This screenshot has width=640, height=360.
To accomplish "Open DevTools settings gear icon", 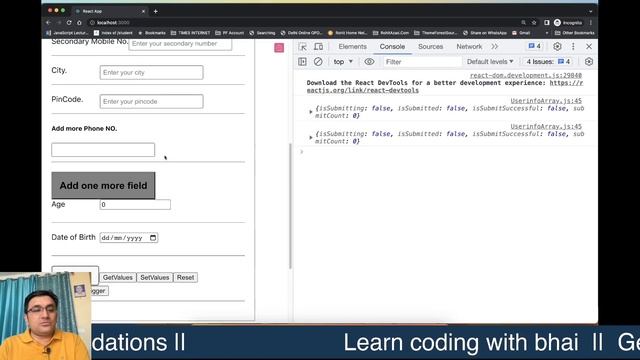I will [x=557, y=47].
